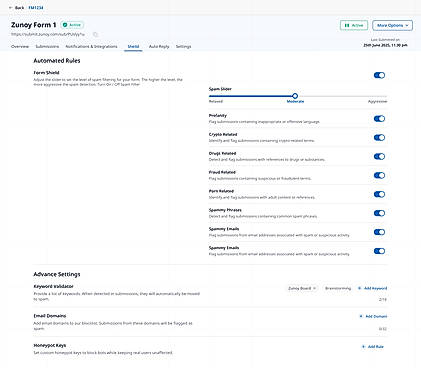This screenshot has height=368, width=421.
Task: Open the Settings tab
Action: tap(183, 47)
